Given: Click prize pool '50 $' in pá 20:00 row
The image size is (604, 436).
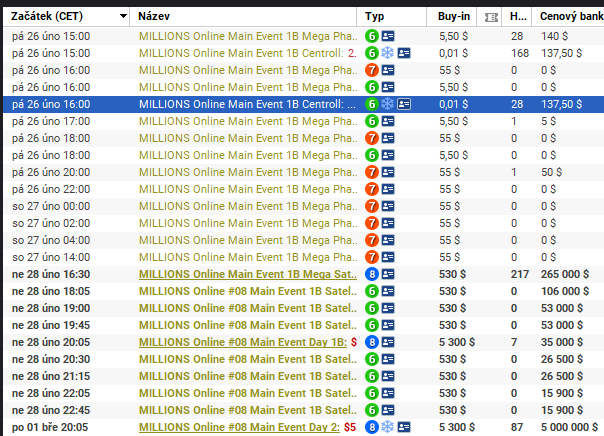Looking at the screenshot, I should 551,172.
